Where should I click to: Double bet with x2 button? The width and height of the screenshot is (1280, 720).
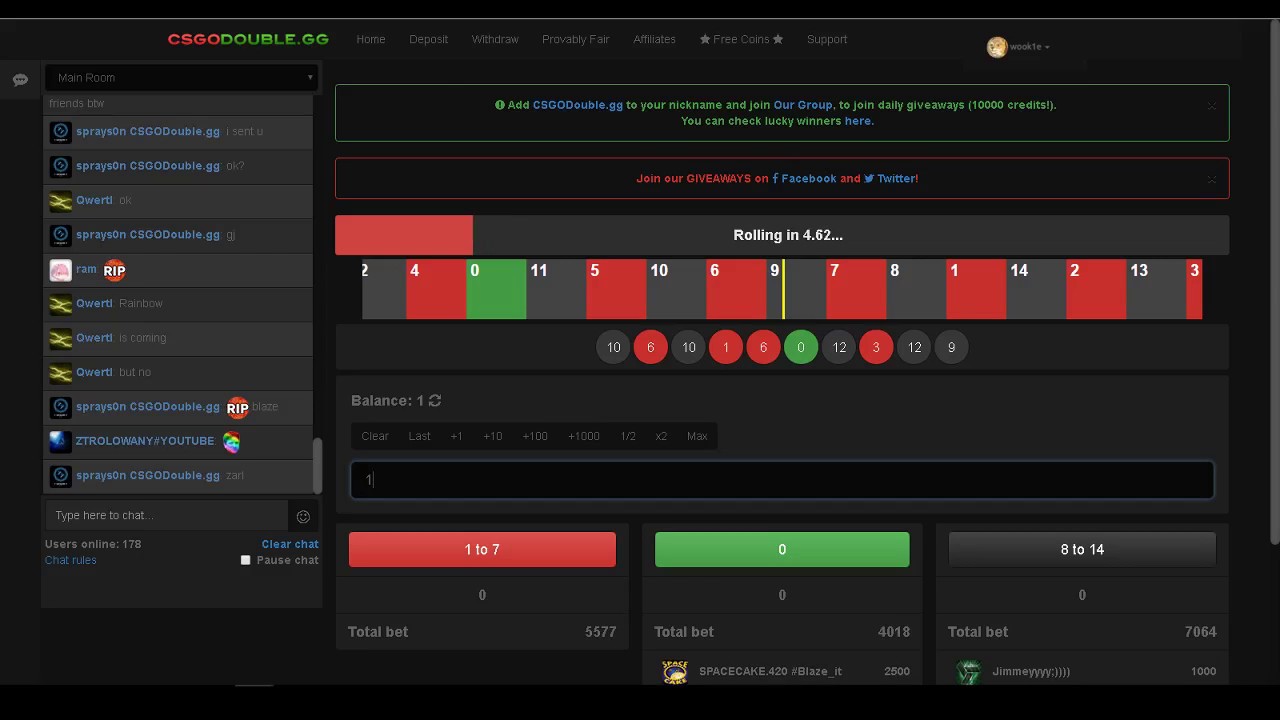click(x=661, y=436)
